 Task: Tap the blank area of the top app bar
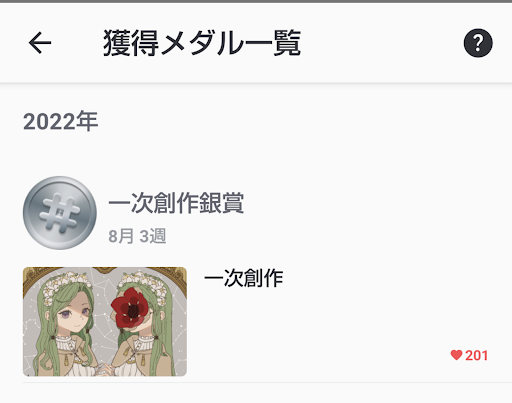click(380, 43)
